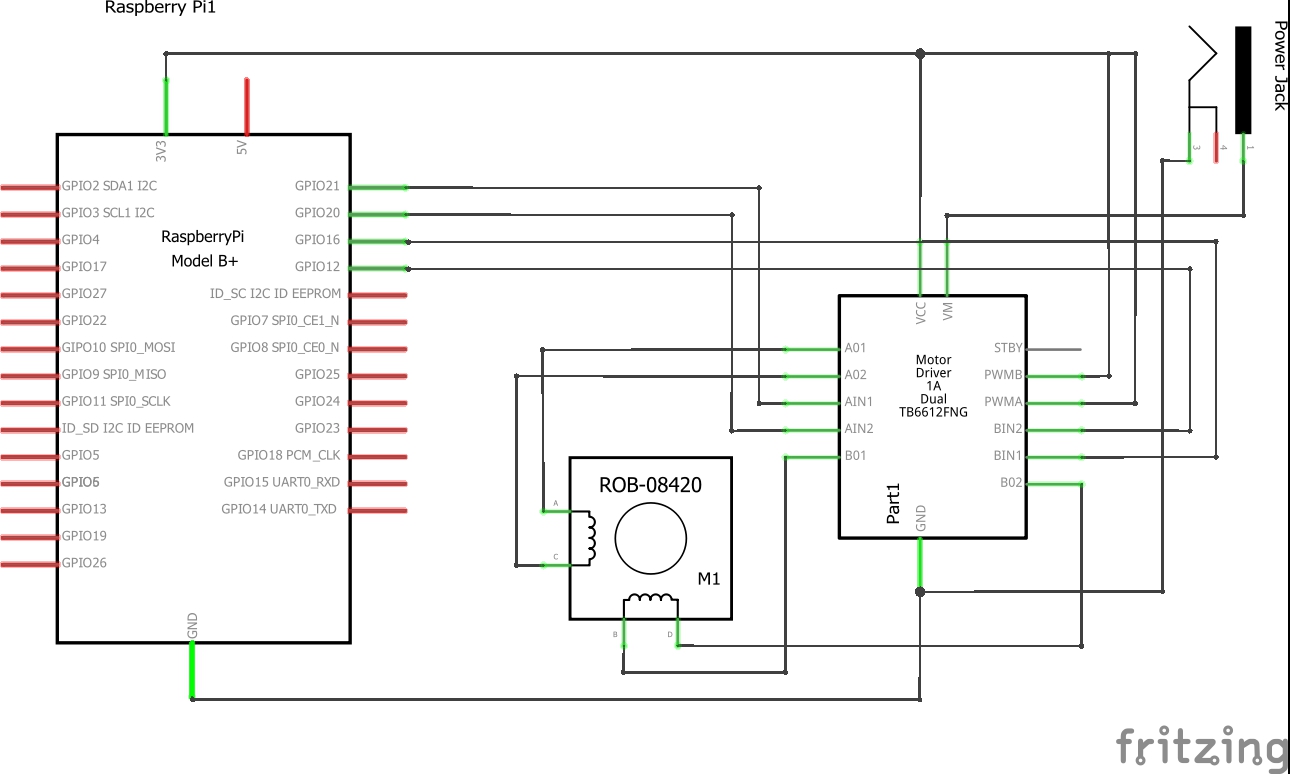Click the red Power Jack pin 4

point(1216,148)
